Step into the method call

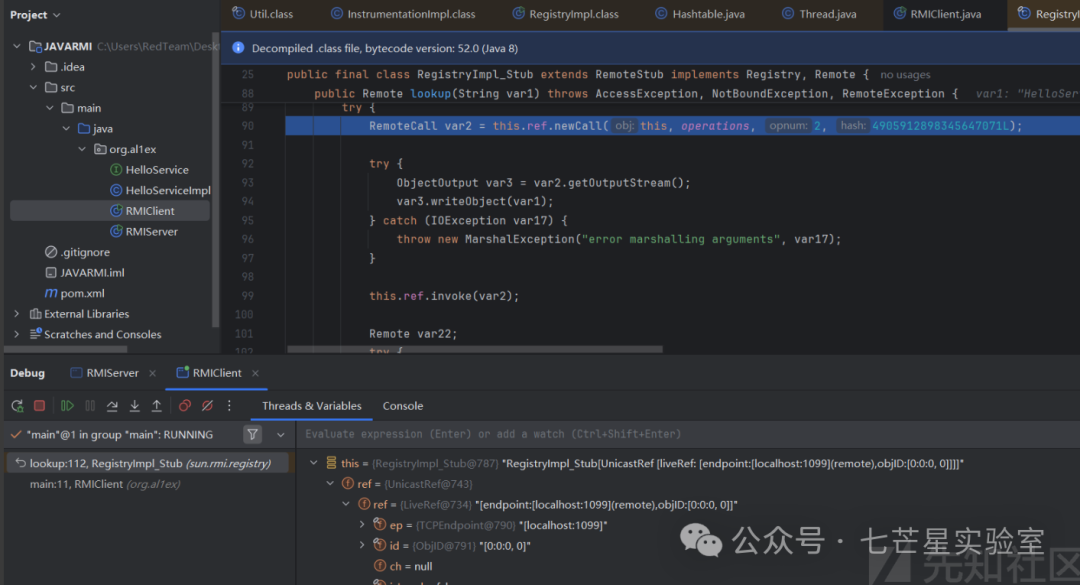[x=134, y=406]
